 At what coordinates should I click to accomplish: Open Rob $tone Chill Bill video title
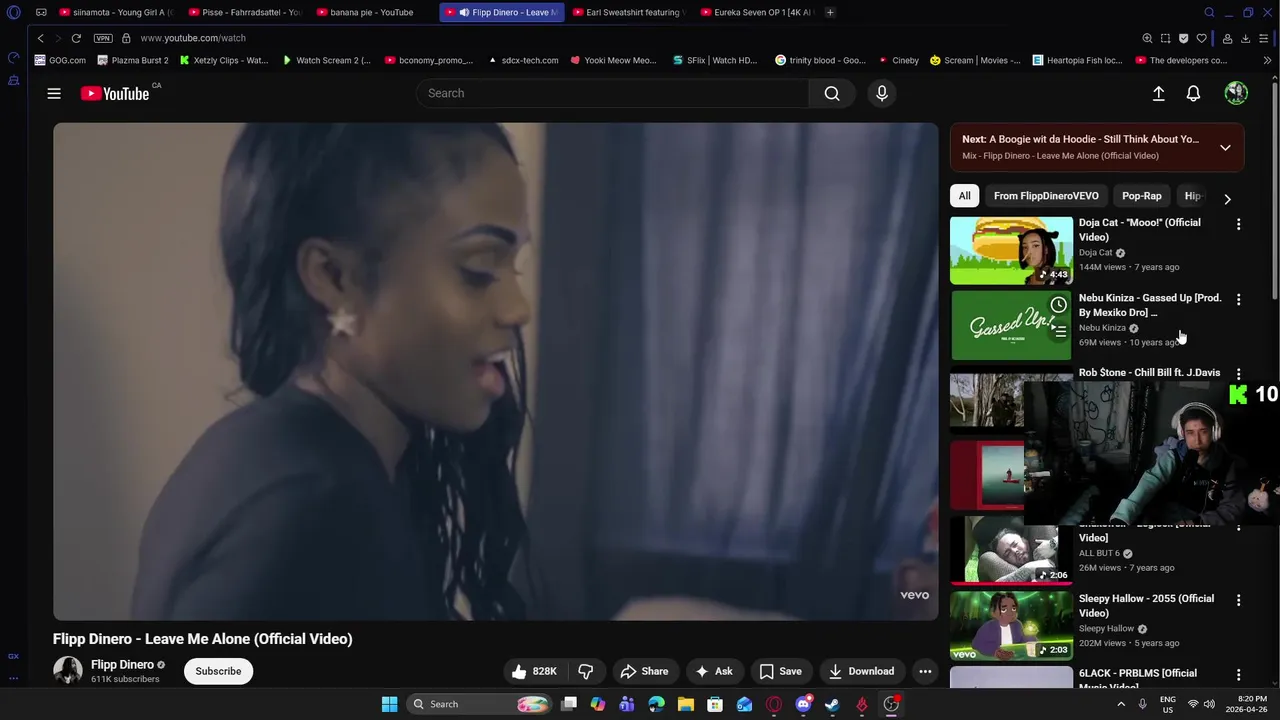click(1149, 372)
